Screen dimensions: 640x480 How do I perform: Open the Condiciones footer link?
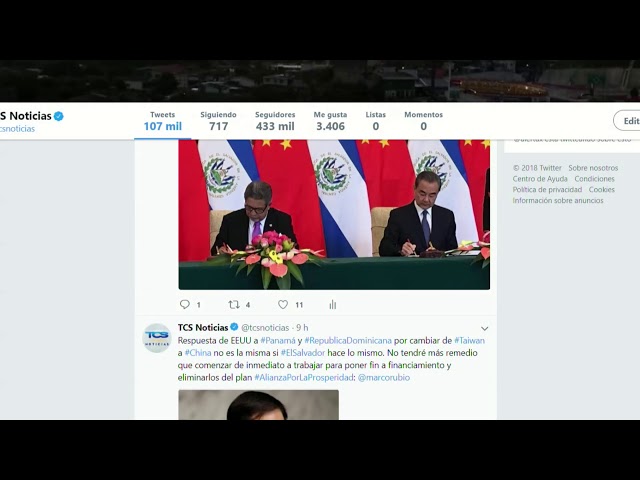pyautogui.click(x=594, y=179)
